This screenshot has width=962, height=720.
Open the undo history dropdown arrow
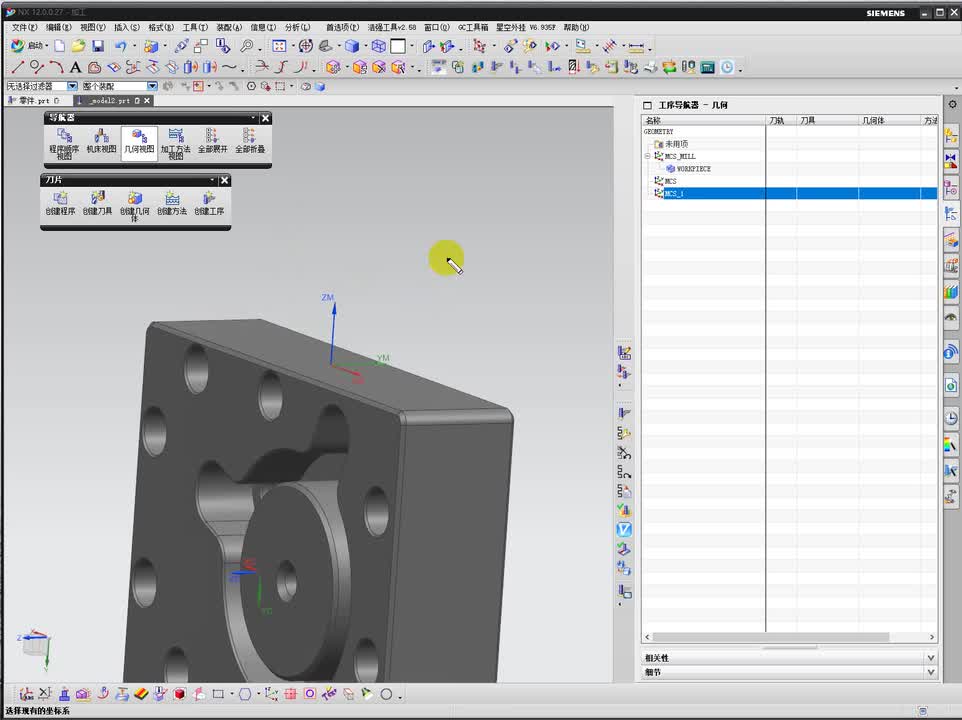[x=134, y=47]
